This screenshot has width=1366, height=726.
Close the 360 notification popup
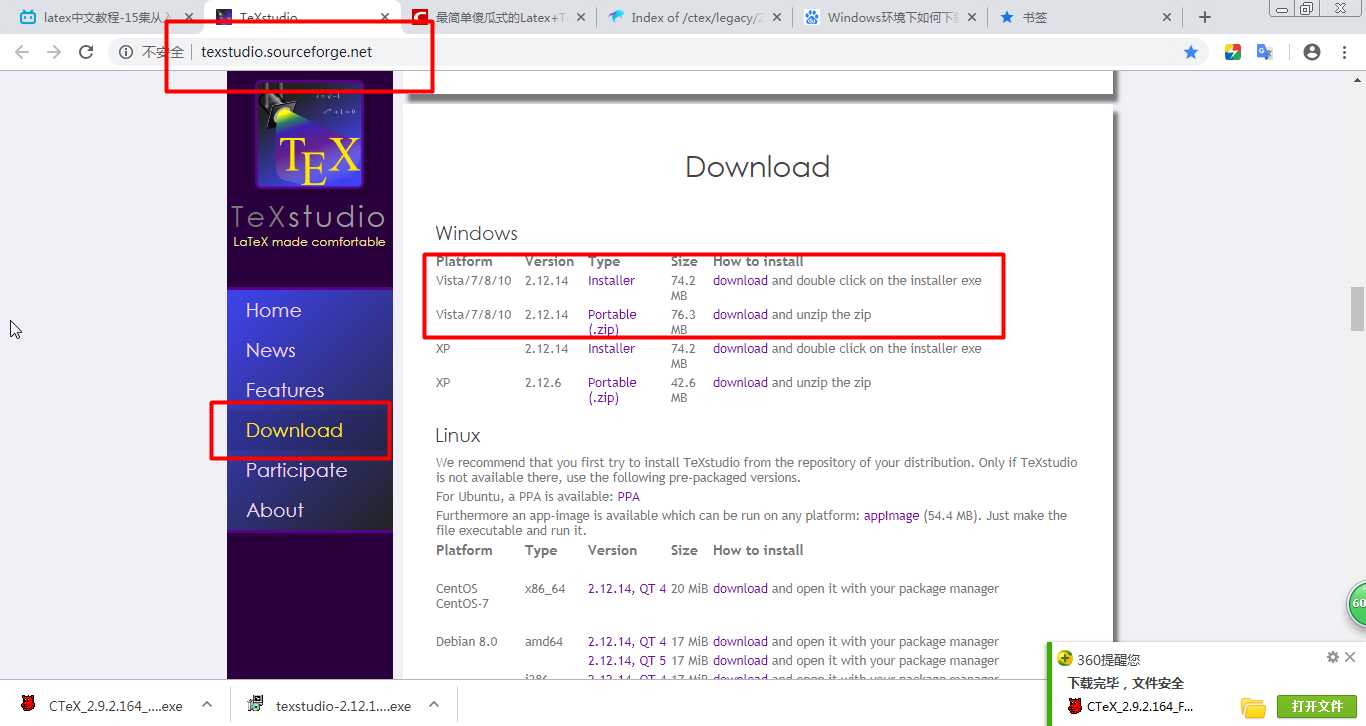coord(1350,657)
